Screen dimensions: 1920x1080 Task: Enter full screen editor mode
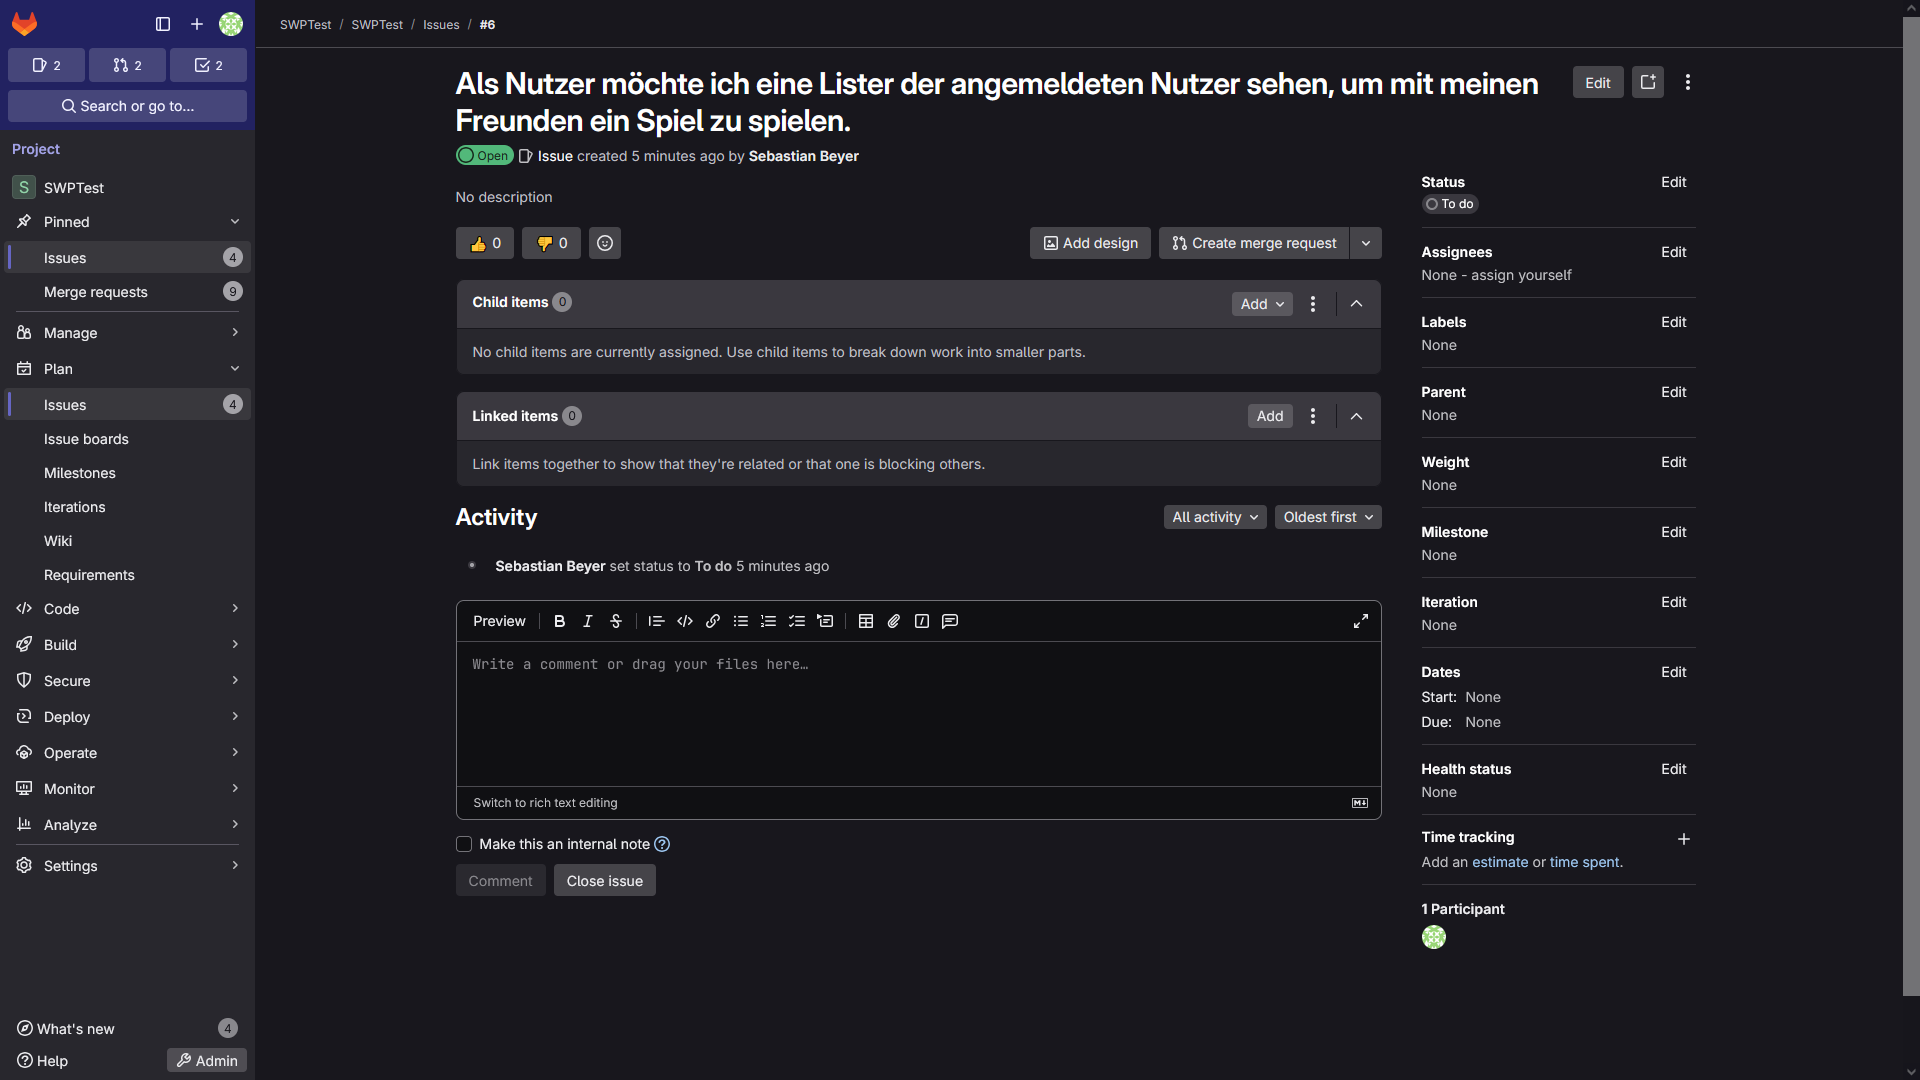pyautogui.click(x=1361, y=621)
